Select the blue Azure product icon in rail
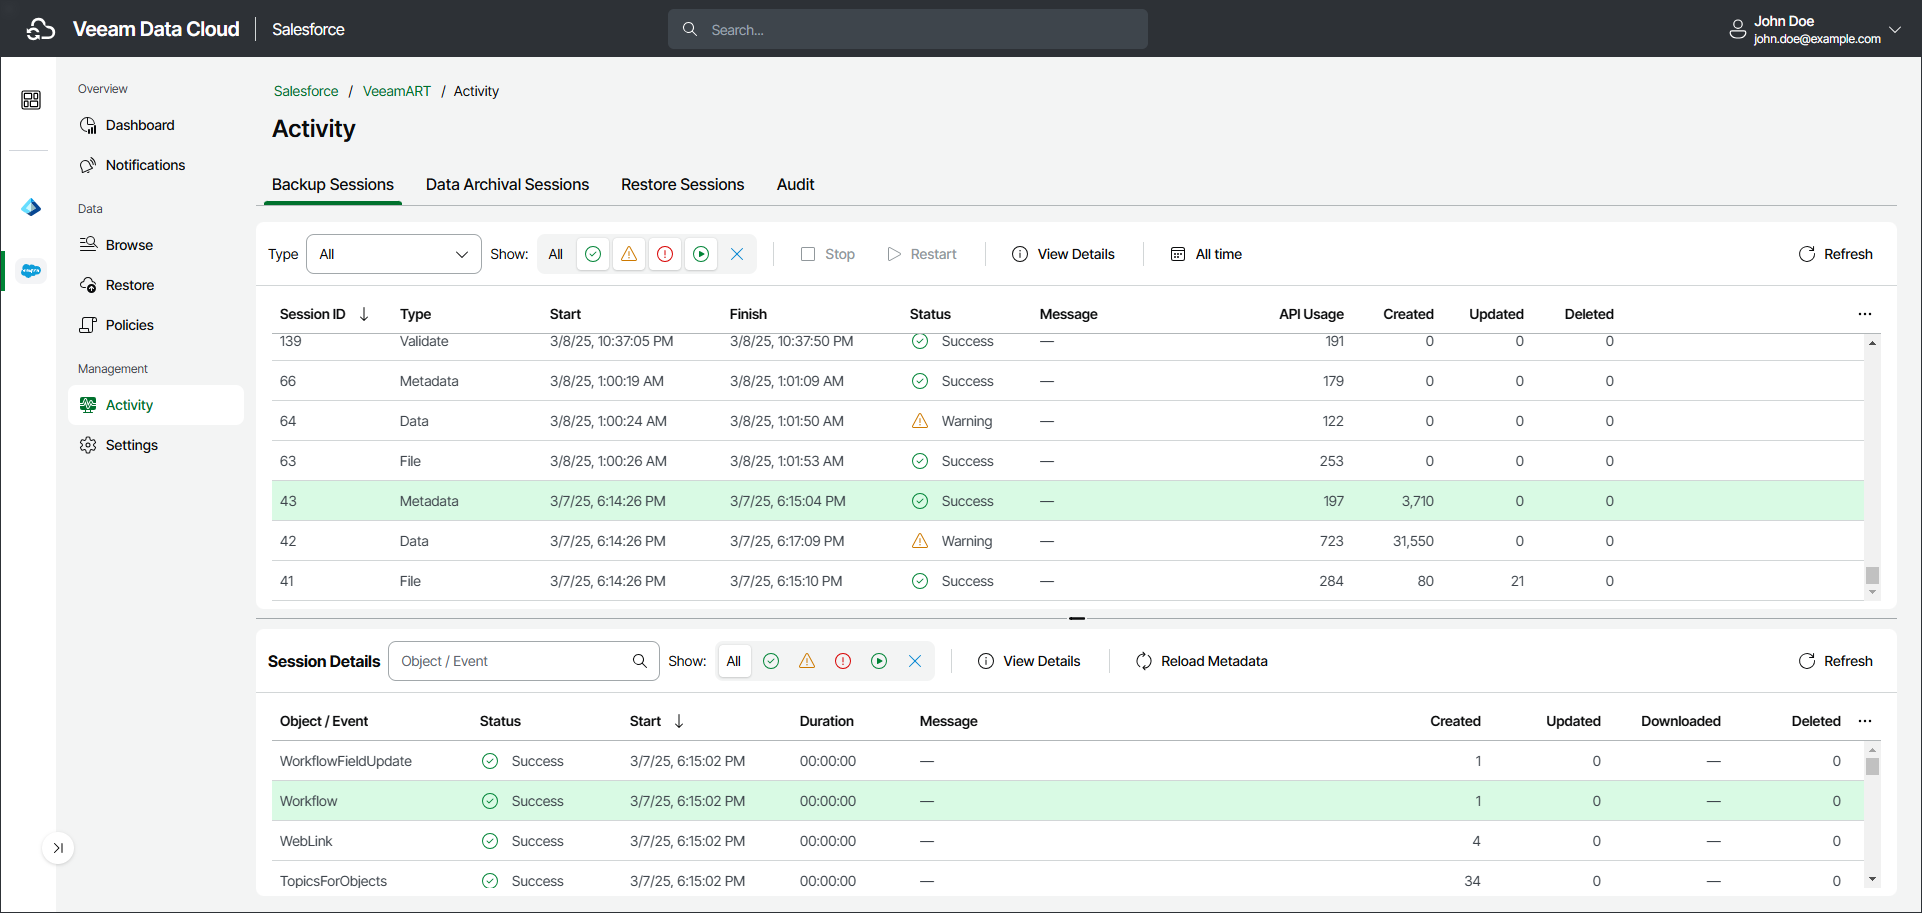Screen dimensions: 1922x913 click(31, 207)
